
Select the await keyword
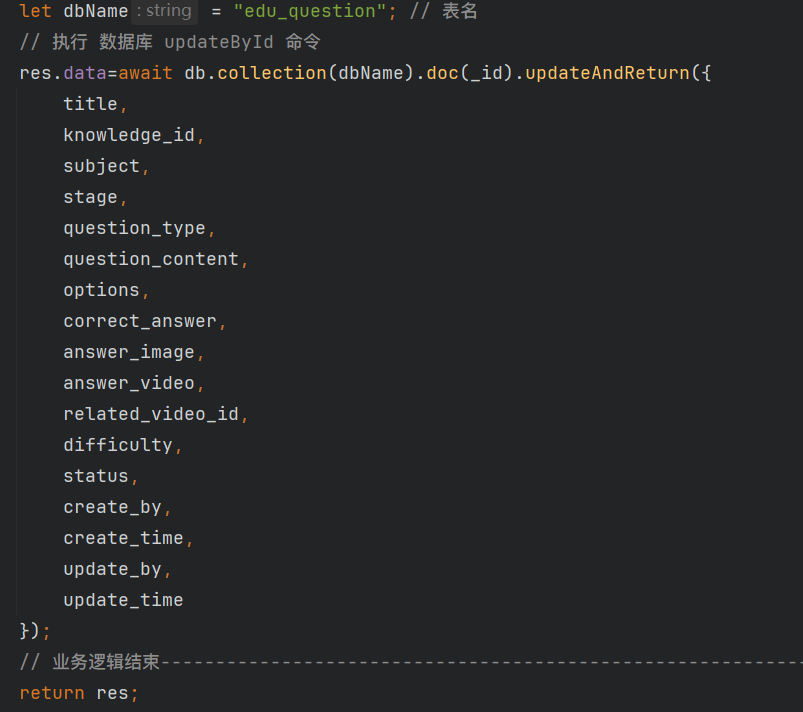146,73
